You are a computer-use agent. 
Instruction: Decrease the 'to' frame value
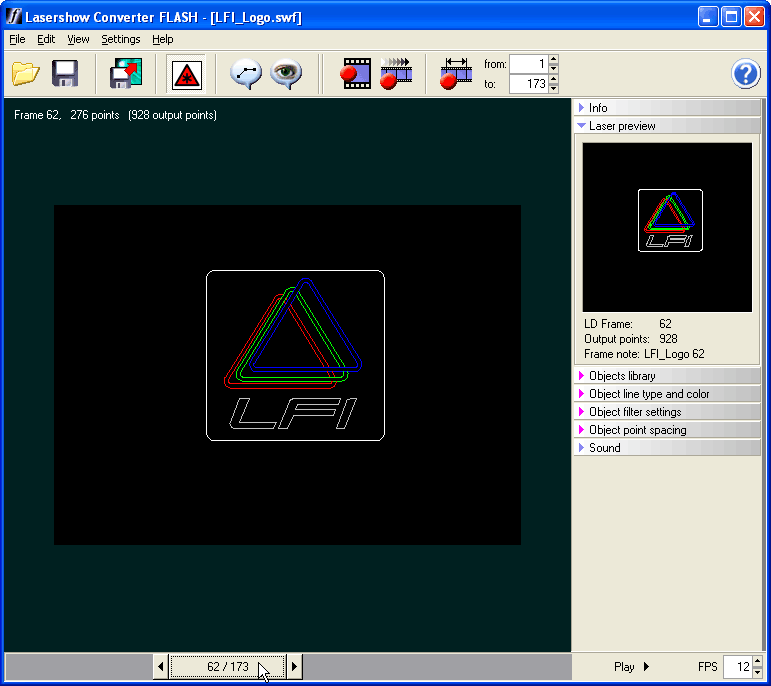click(x=554, y=89)
